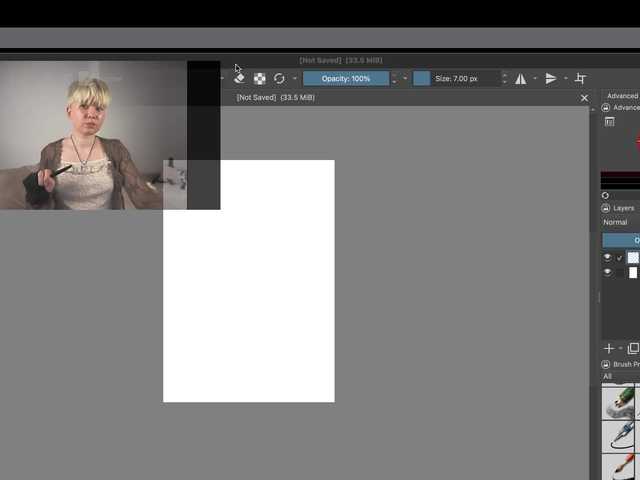Select the blue ink pen brush preset
The height and width of the screenshot is (480, 640).
point(618,437)
